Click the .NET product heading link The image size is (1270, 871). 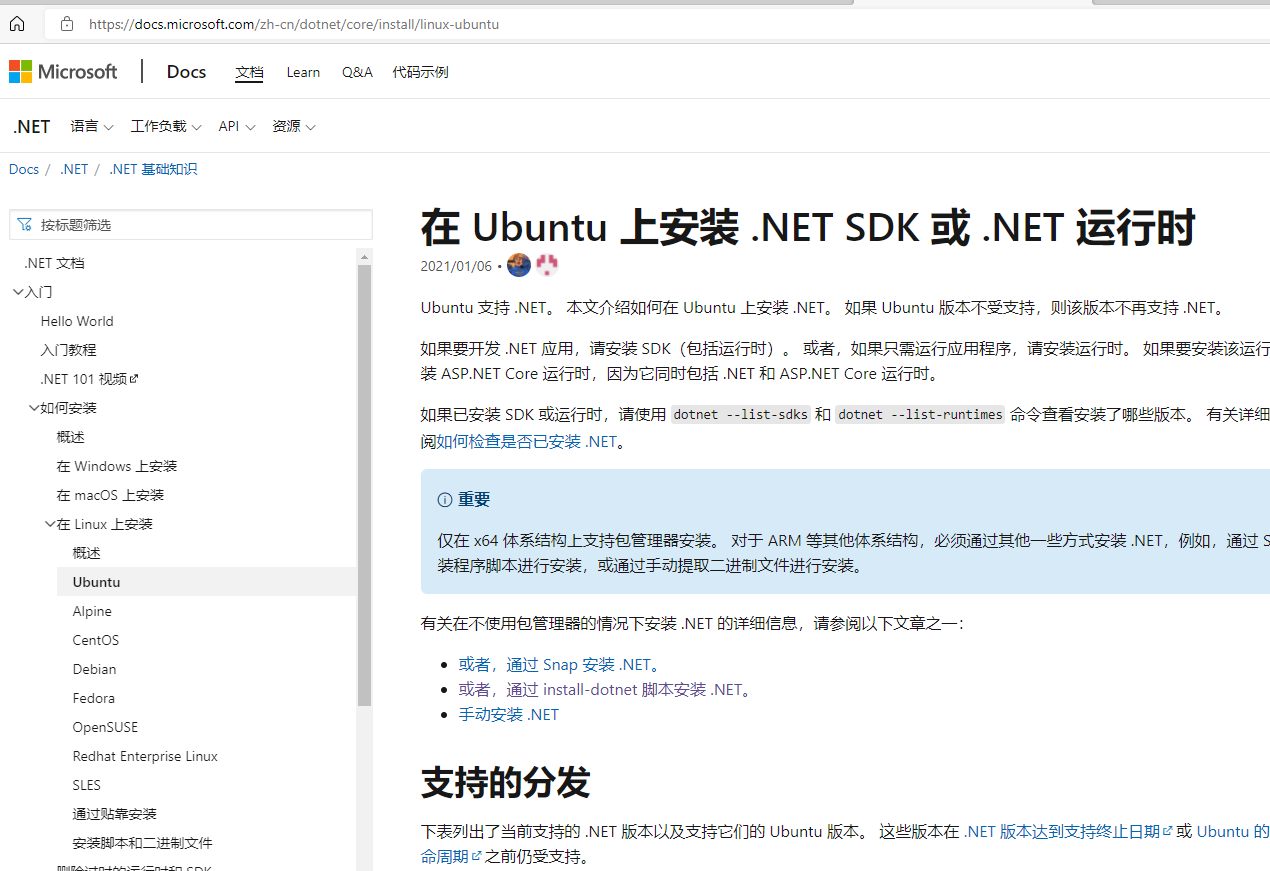[31, 127]
